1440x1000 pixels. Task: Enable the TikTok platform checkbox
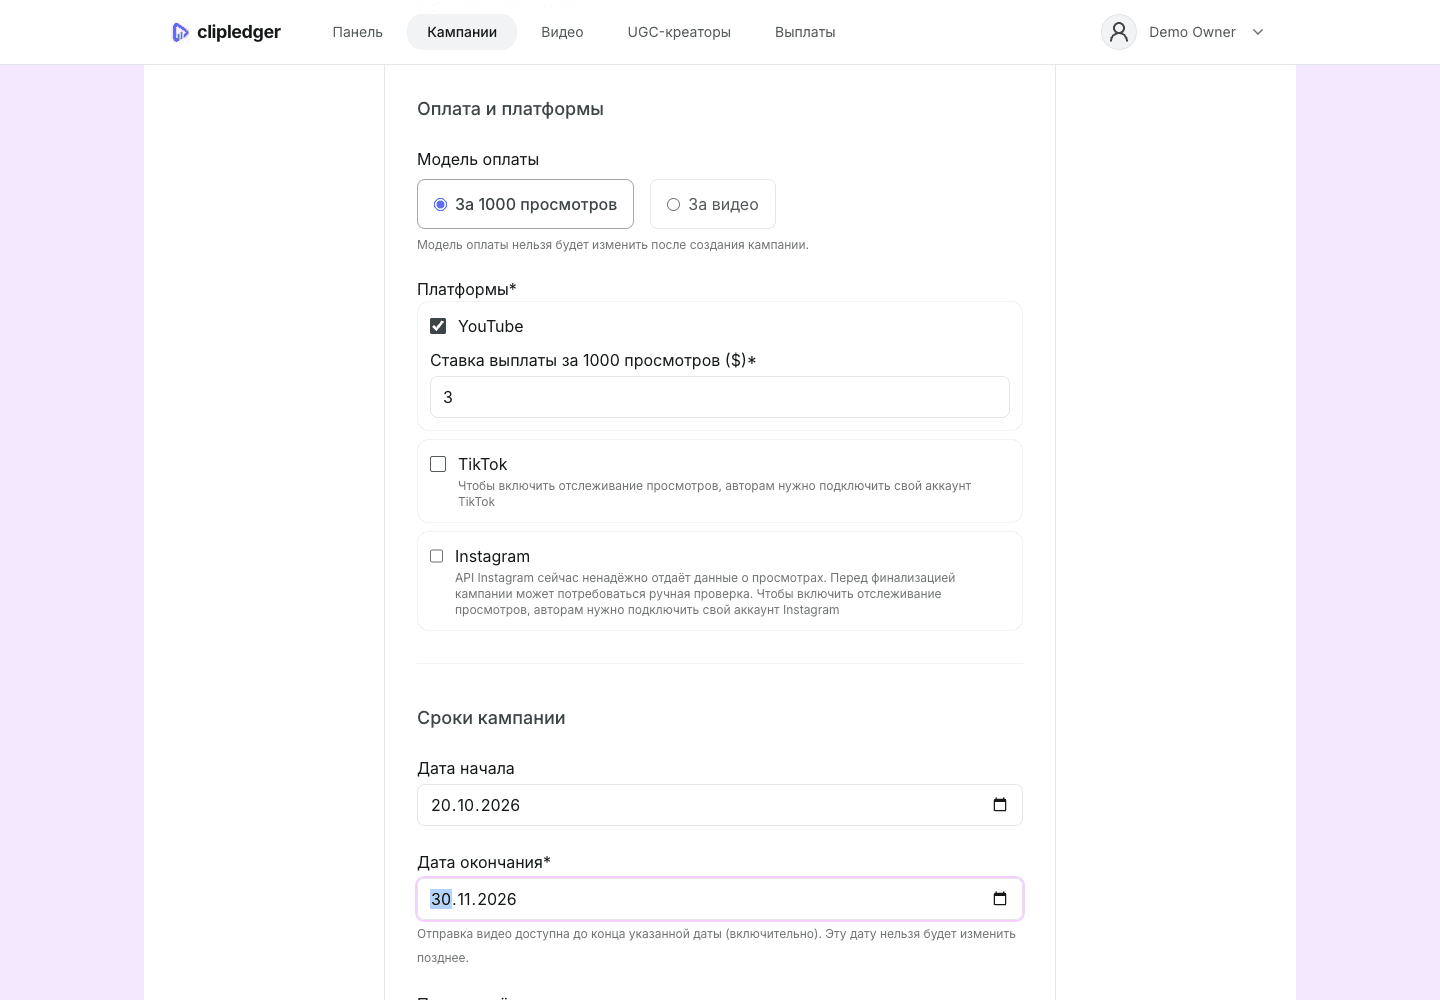click(438, 464)
